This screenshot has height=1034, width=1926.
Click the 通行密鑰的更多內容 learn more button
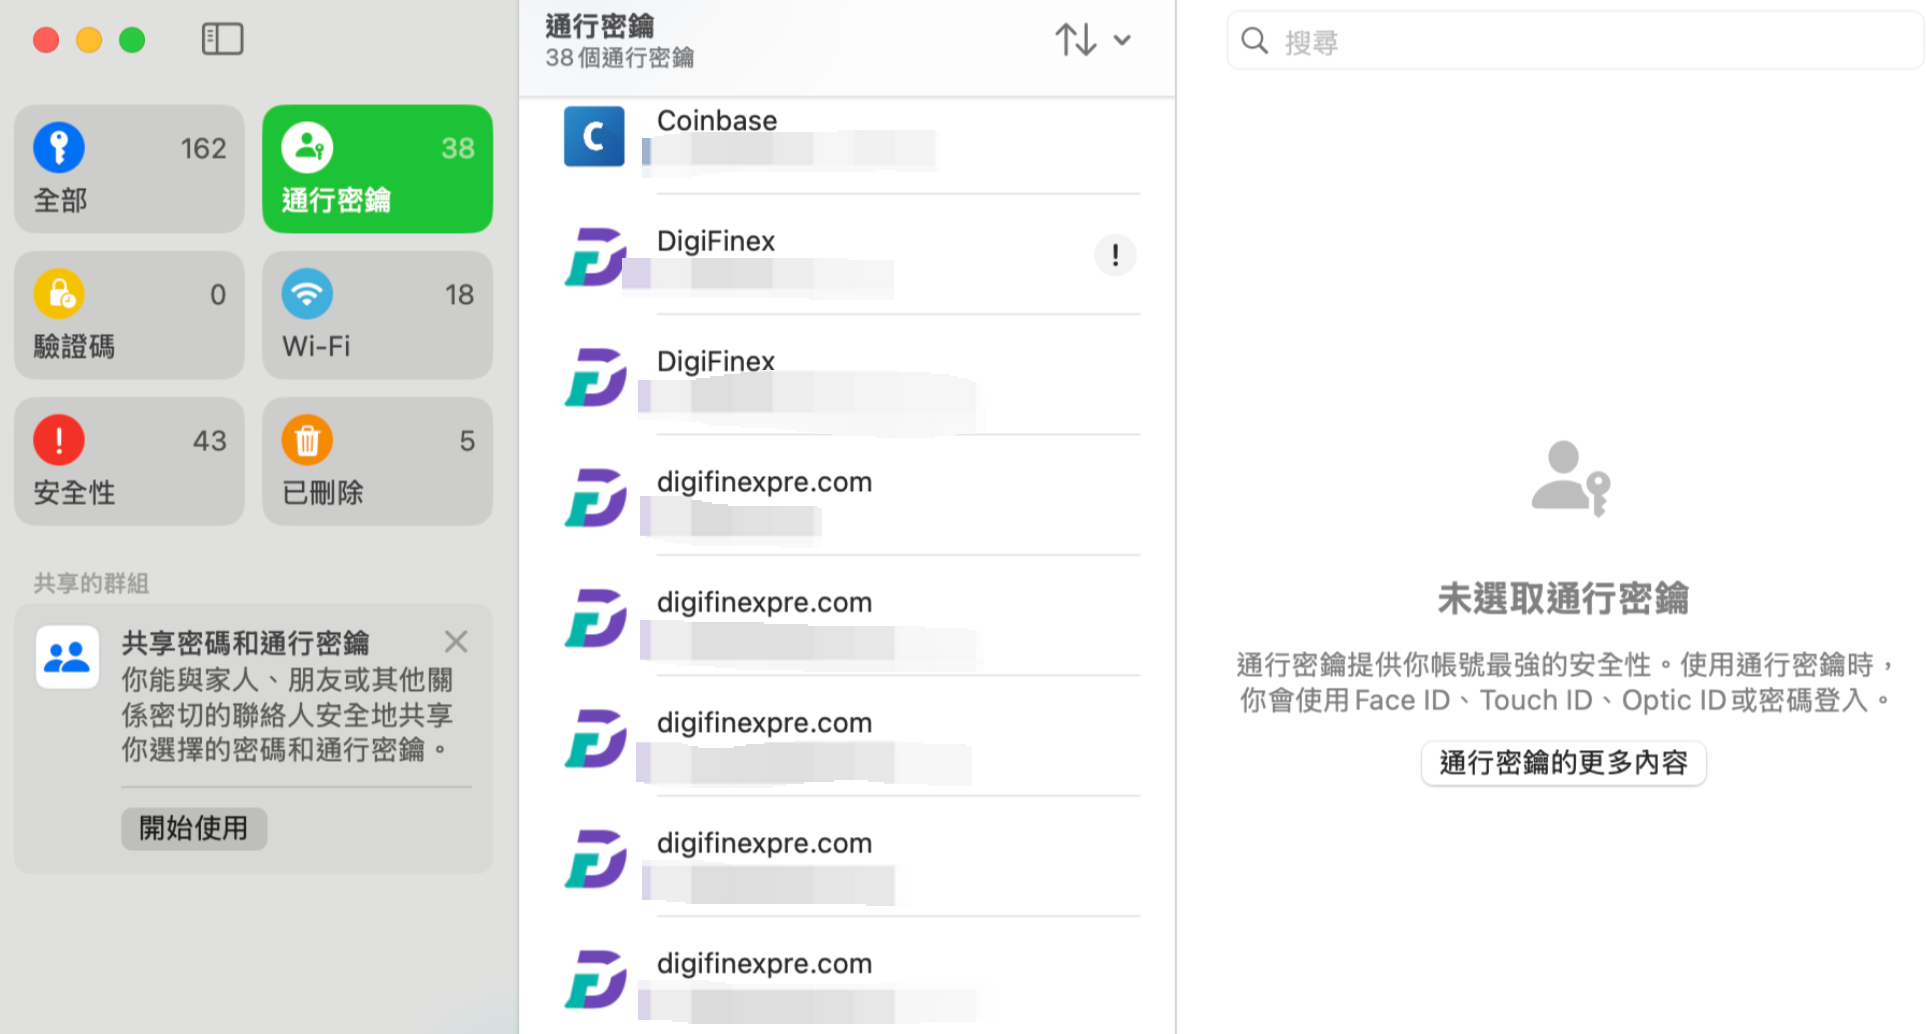coord(1563,763)
